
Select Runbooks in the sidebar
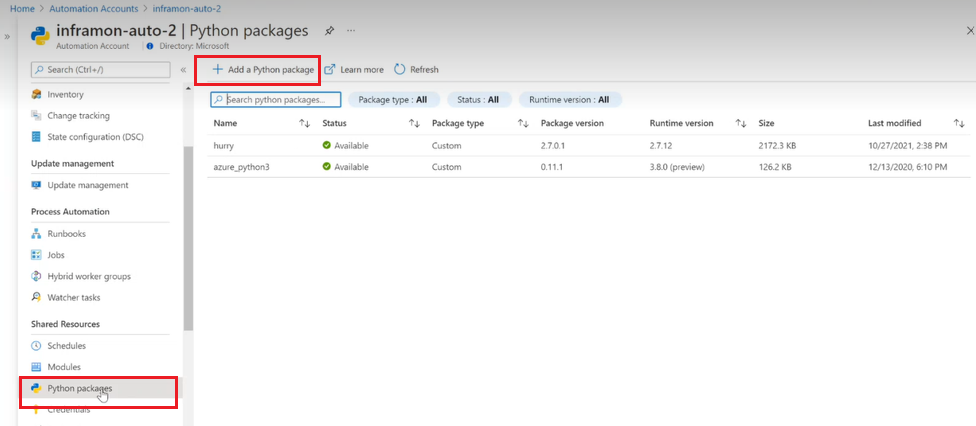click(66, 234)
